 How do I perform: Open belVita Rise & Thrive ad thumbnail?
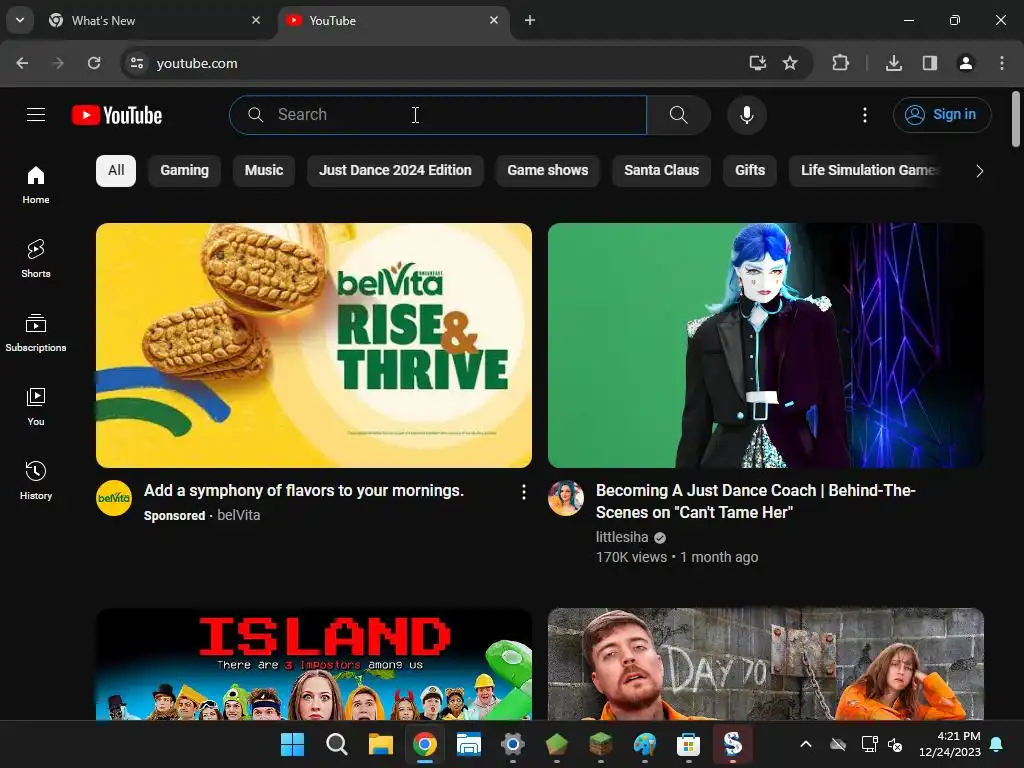pos(313,345)
